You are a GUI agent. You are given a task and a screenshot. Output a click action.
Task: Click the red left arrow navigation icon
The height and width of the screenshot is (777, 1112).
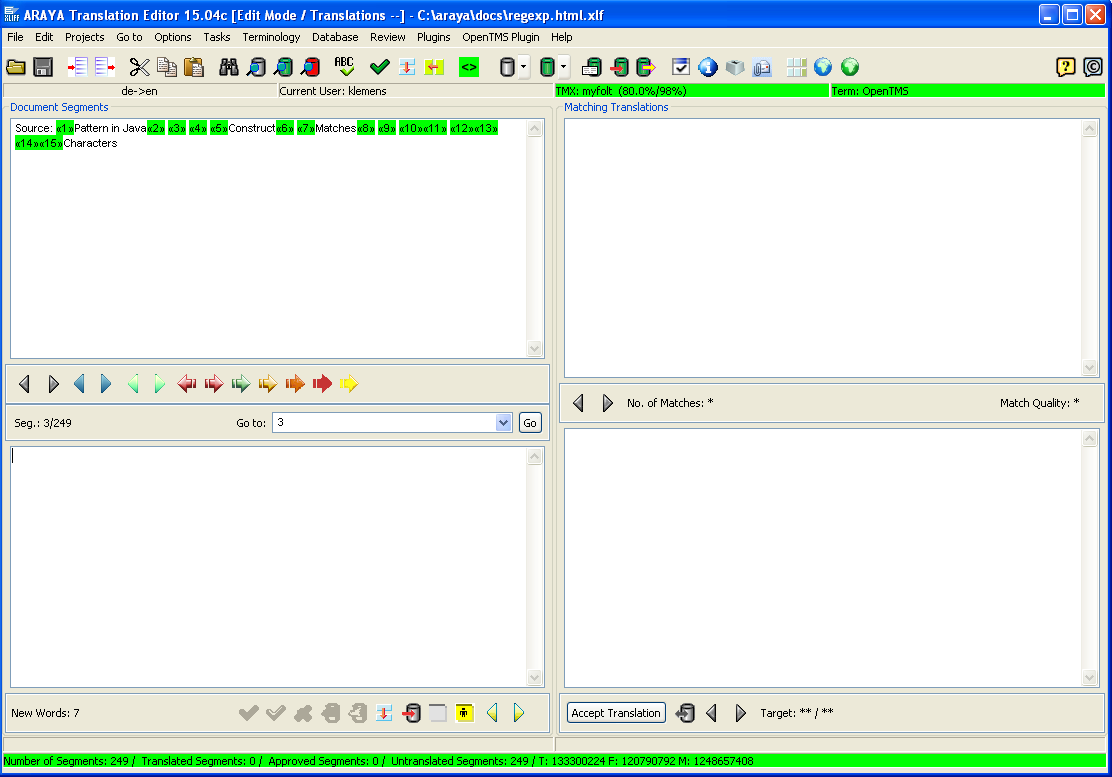[x=187, y=384]
